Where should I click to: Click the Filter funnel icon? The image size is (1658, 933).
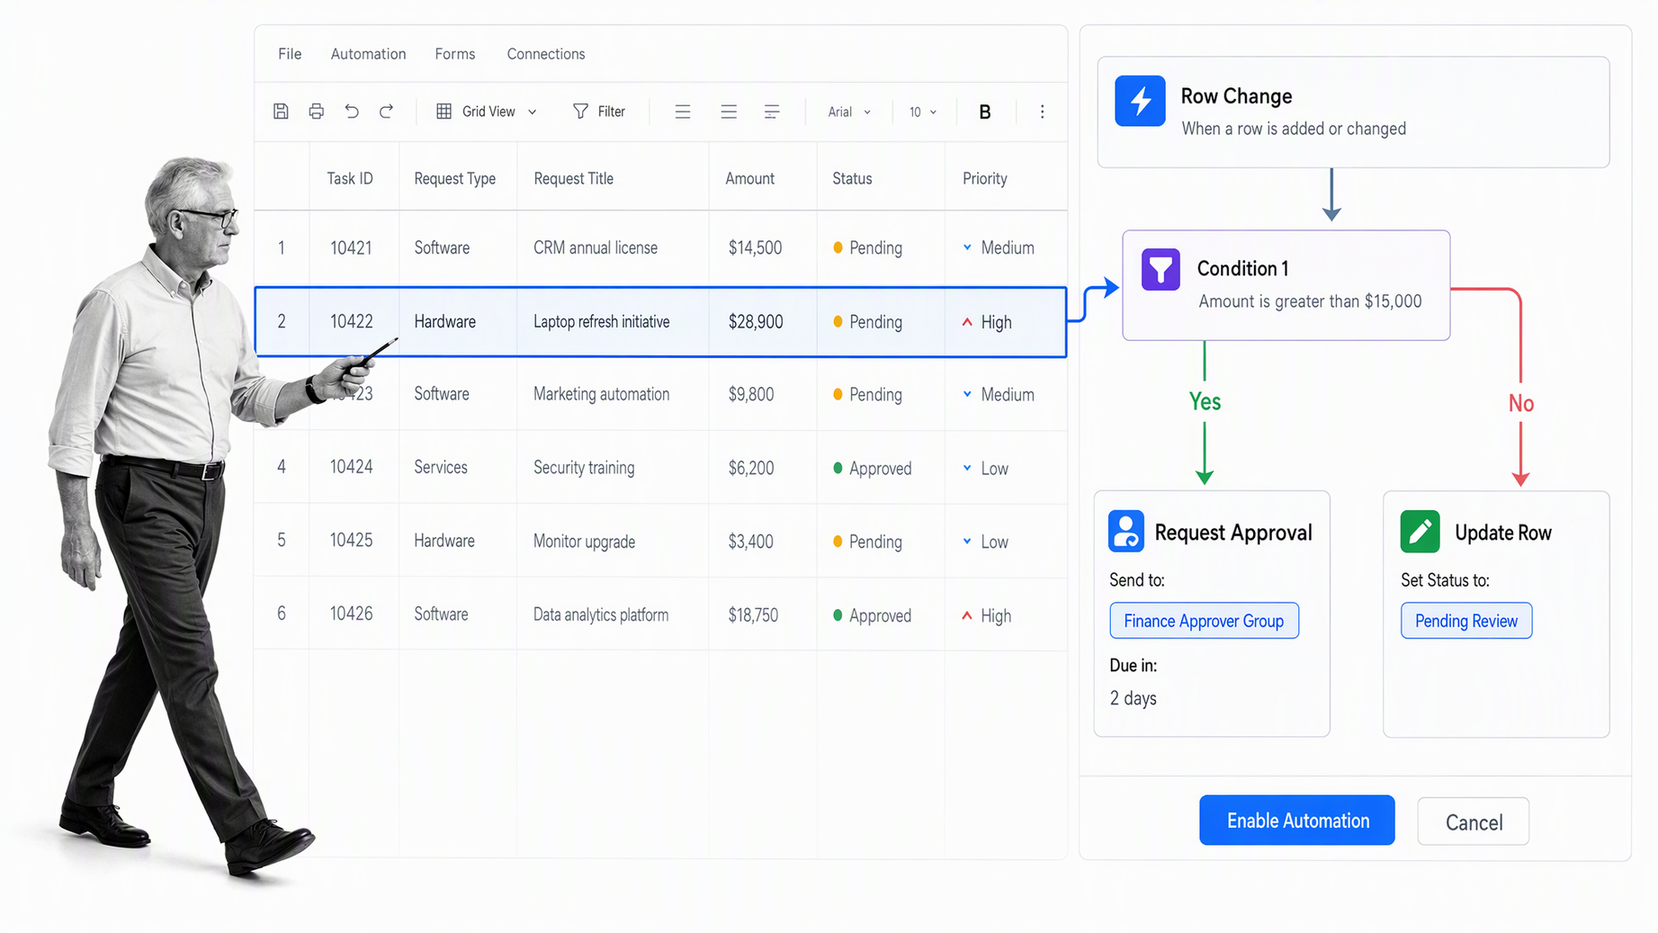(580, 111)
